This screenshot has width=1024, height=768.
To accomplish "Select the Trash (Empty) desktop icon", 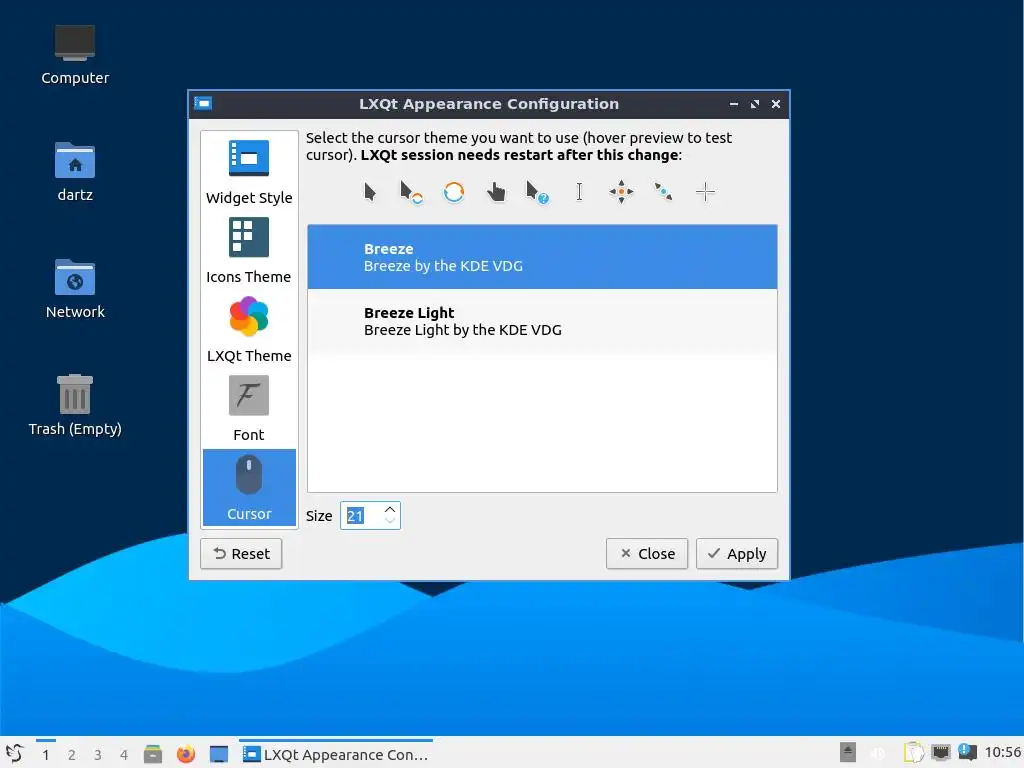I will click(x=75, y=405).
